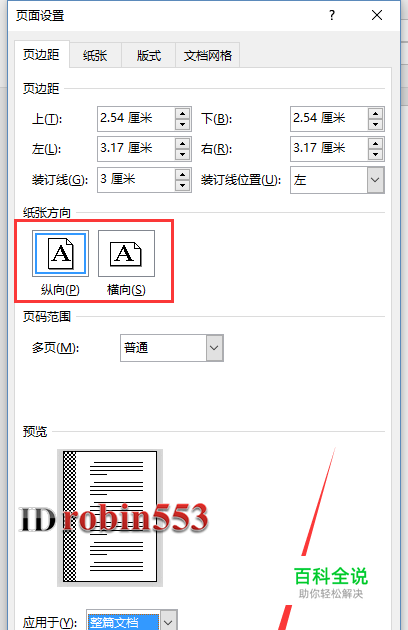Increase the 上 top margin value

tap(182, 113)
